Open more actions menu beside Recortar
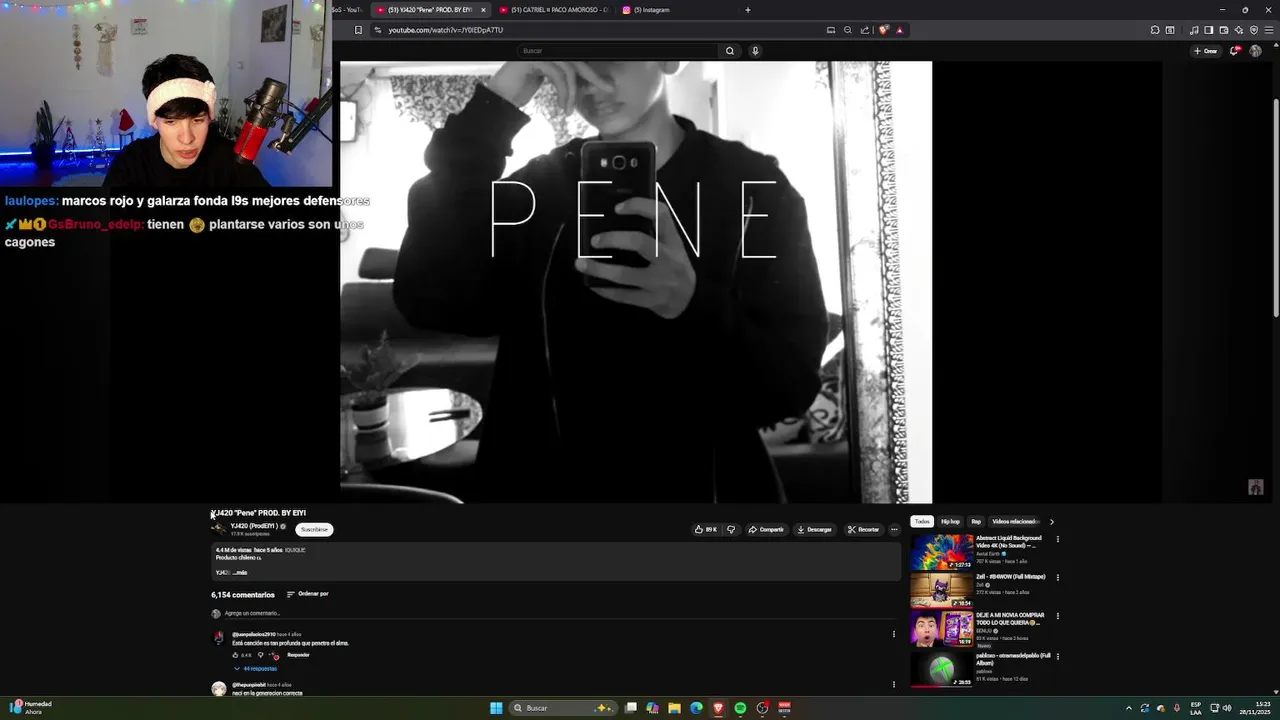Image resolution: width=1280 pixels, height=720 pixels. click(894, 529)
